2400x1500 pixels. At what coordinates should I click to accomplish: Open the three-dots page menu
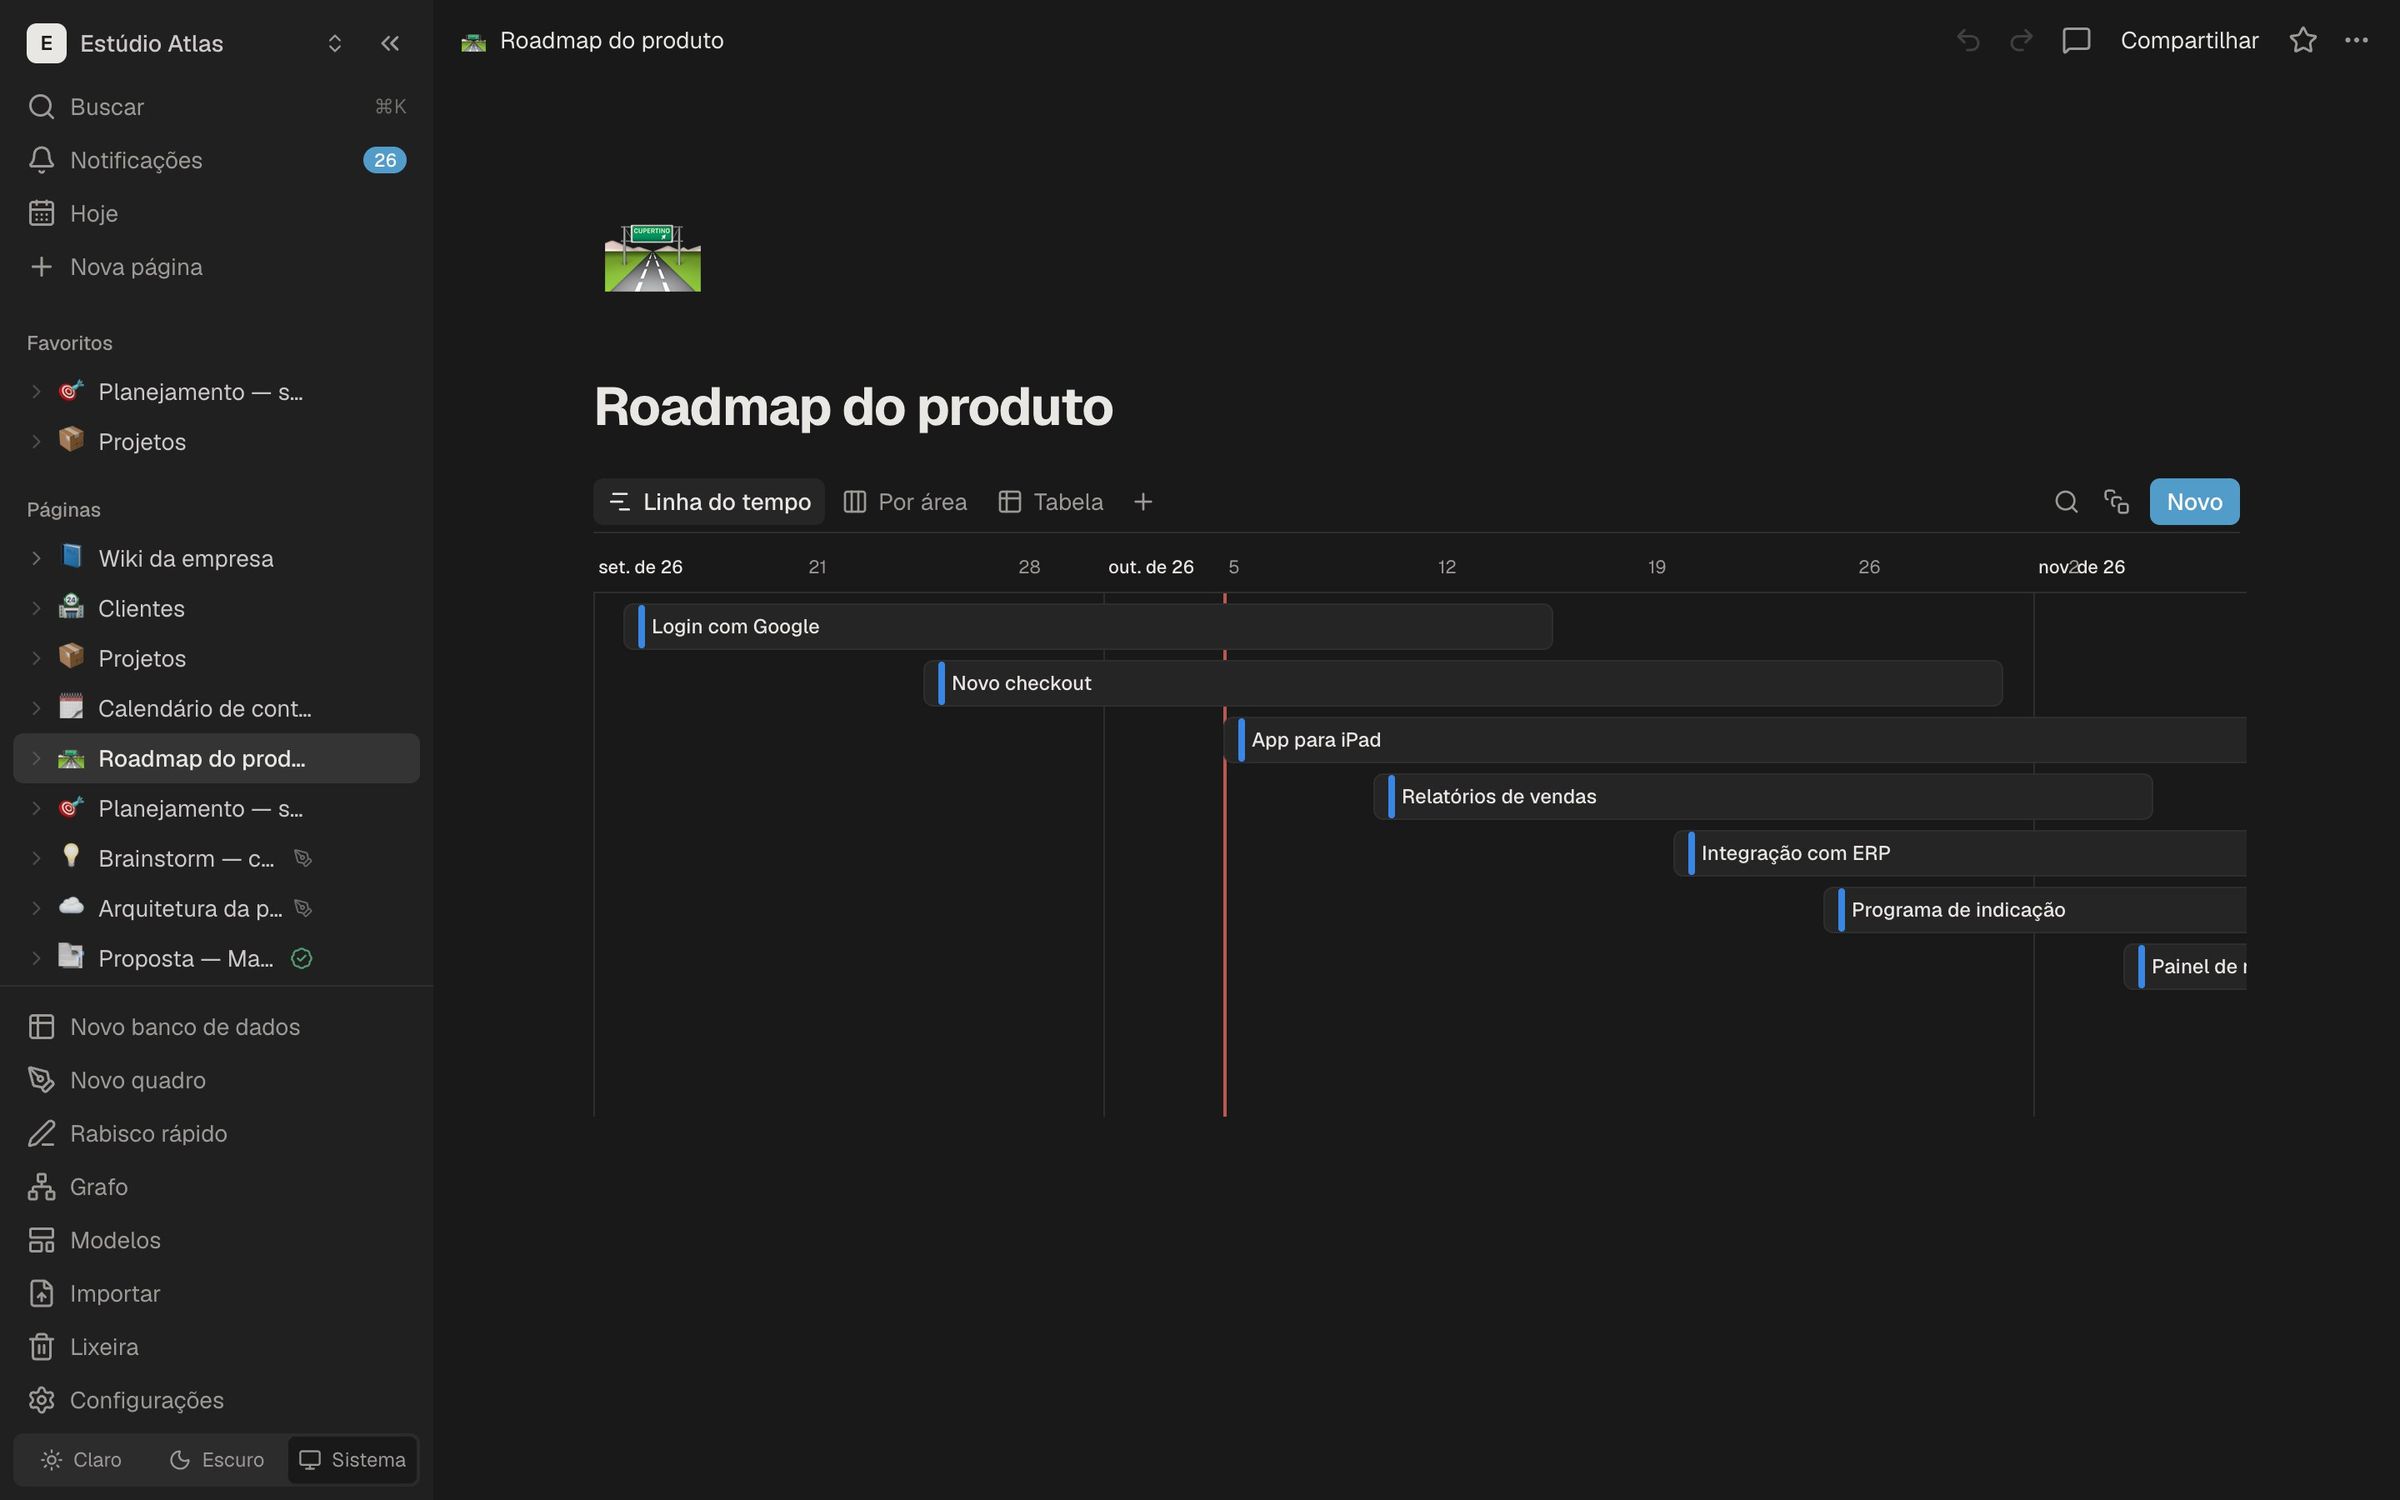(x=2356, y=41)
